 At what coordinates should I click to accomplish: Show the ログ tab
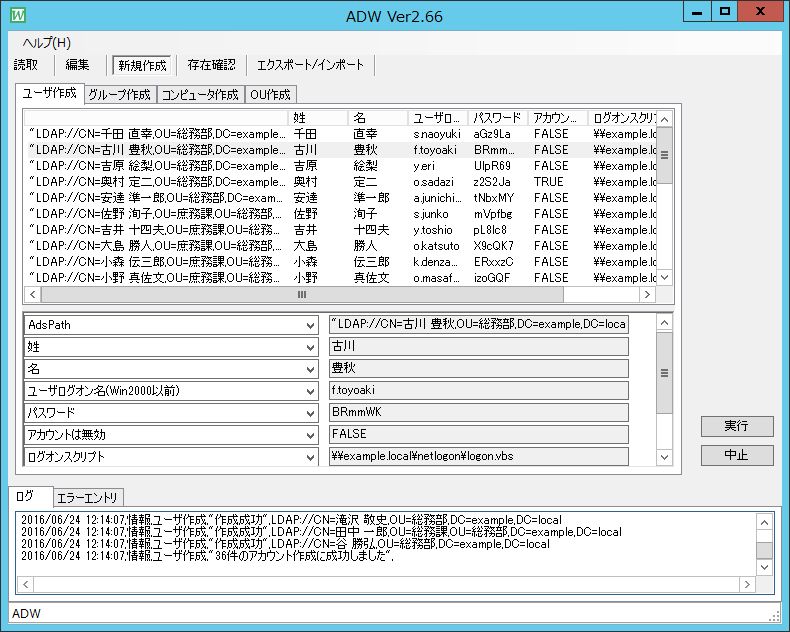click(31, 496)
